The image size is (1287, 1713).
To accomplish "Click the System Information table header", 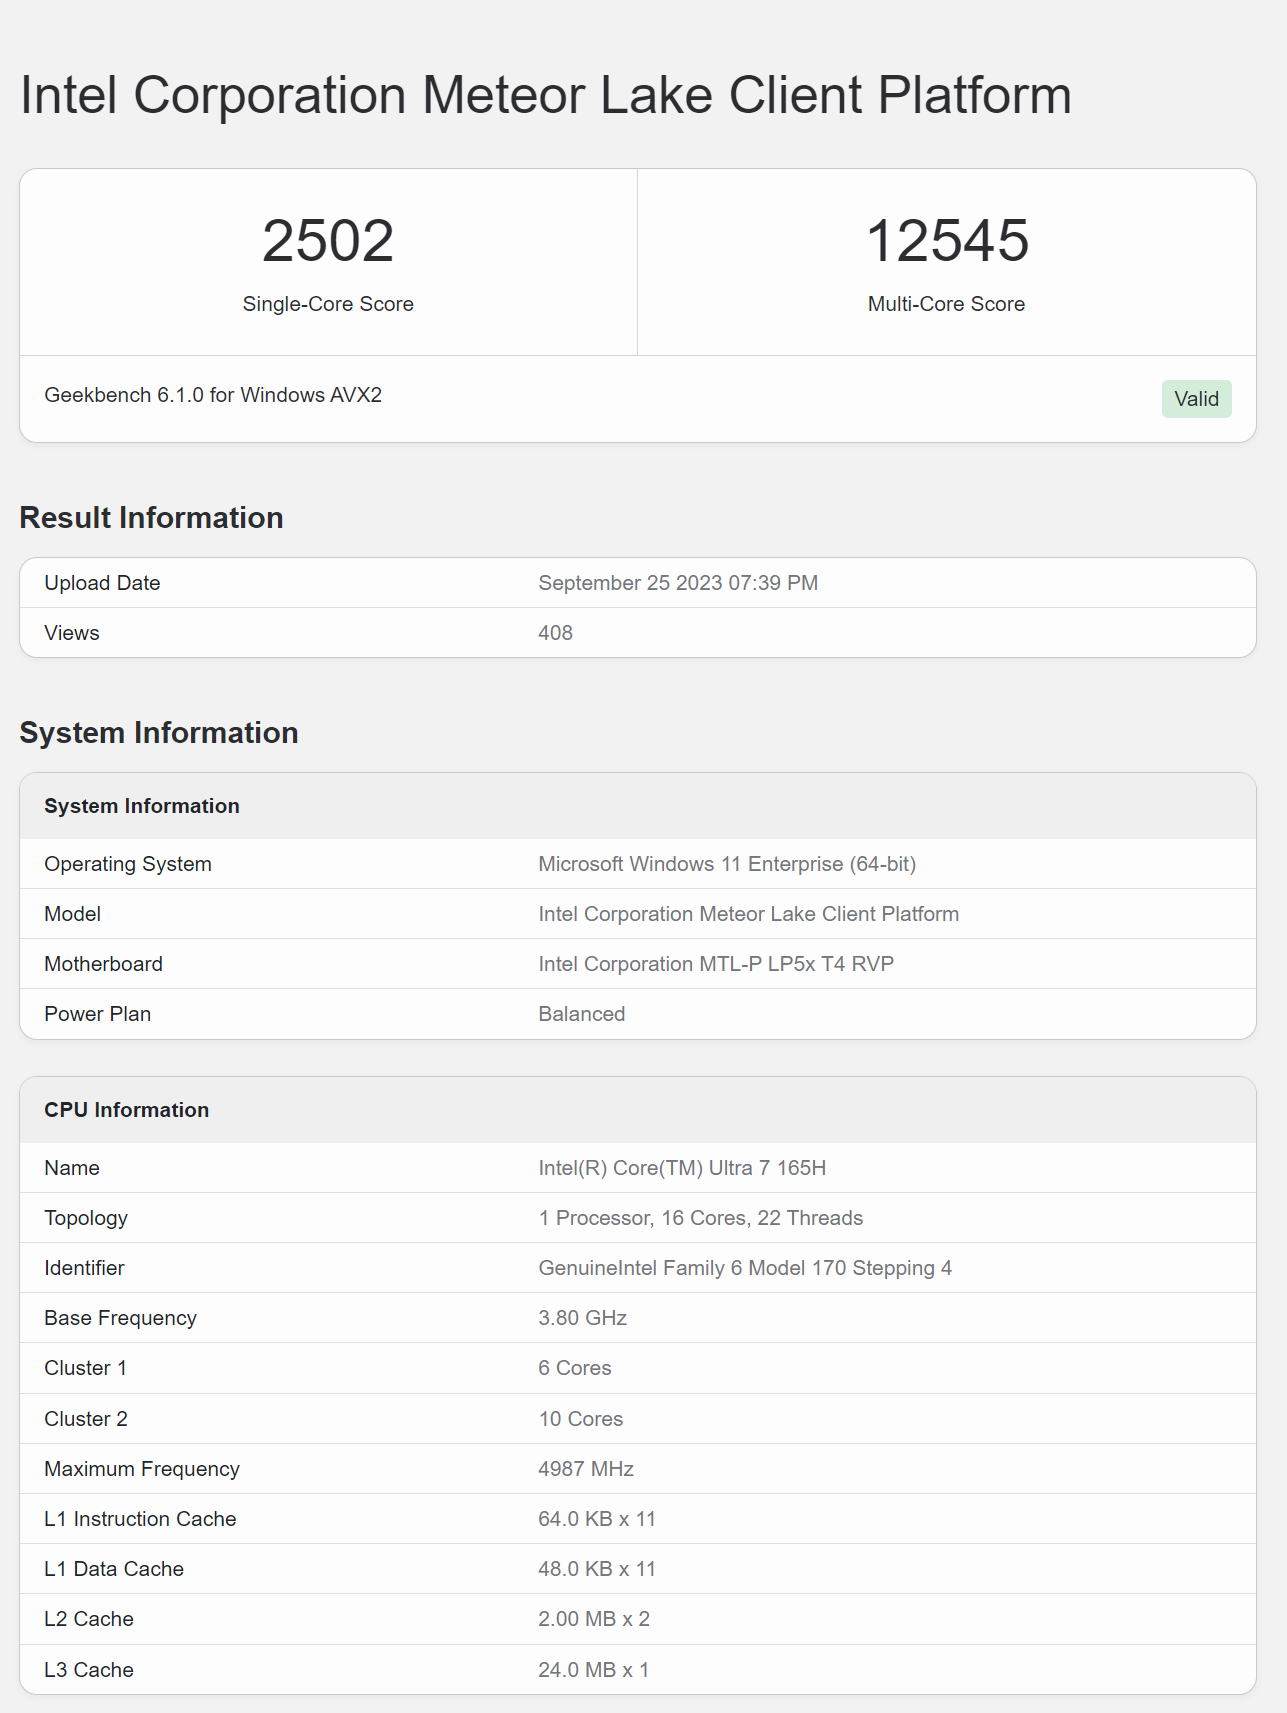I will click(142, 806).
